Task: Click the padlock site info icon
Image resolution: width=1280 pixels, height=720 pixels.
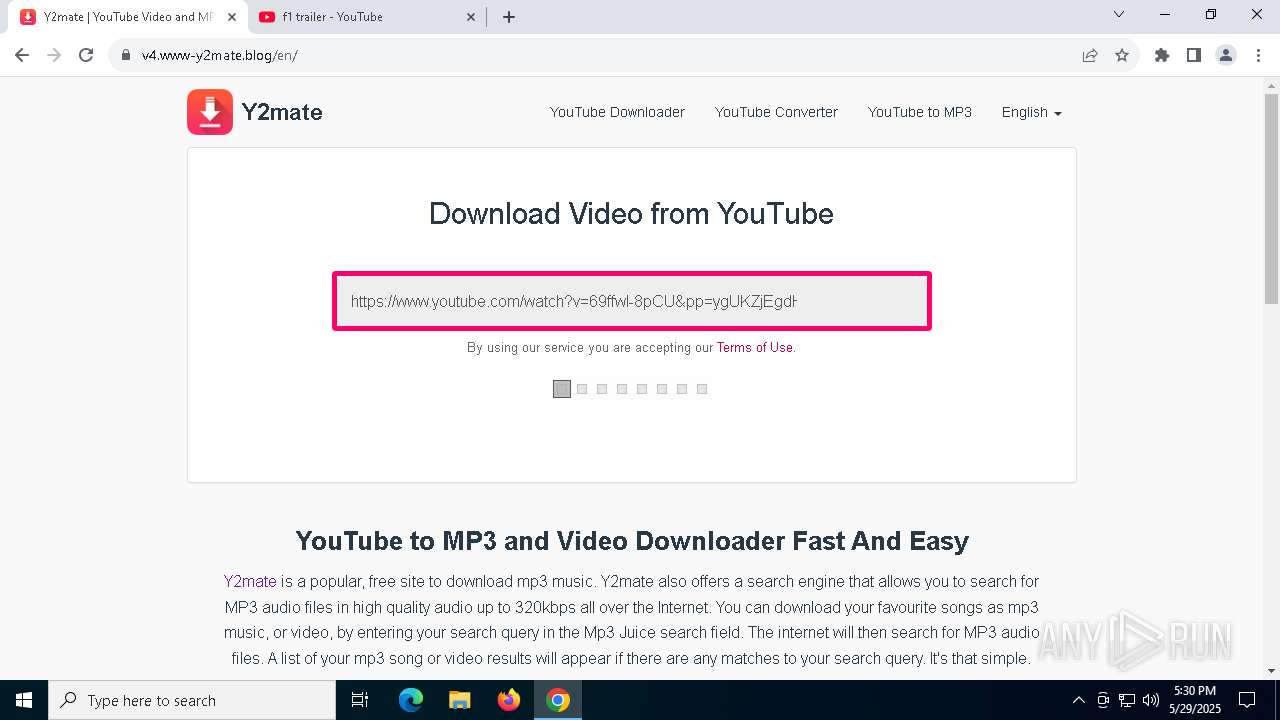Action: point(126,55)
